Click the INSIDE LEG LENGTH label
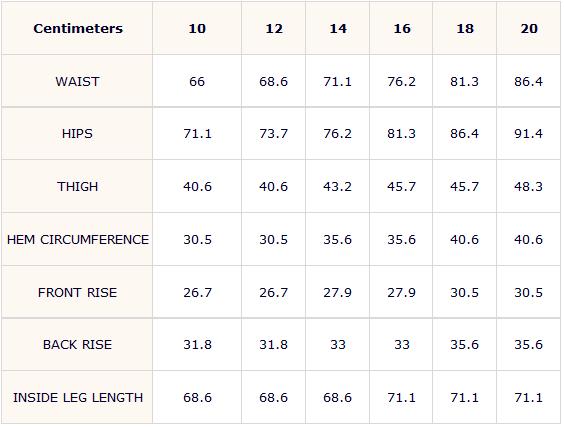The height and width of the screenshot is (427, 564). [x=78, y=398]
